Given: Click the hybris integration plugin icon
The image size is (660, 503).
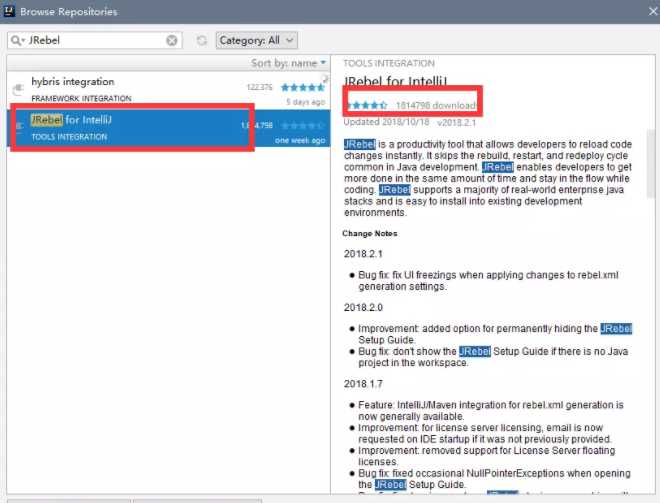Looking at the screenshot, I should [18, 89].
